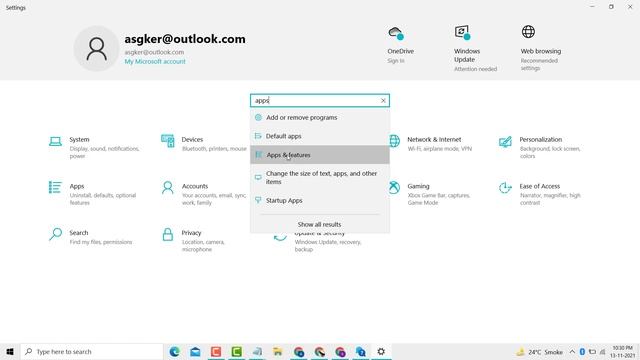Open the Personalization settings category
The width and height of the screenshot is (640, 360).
540,147
